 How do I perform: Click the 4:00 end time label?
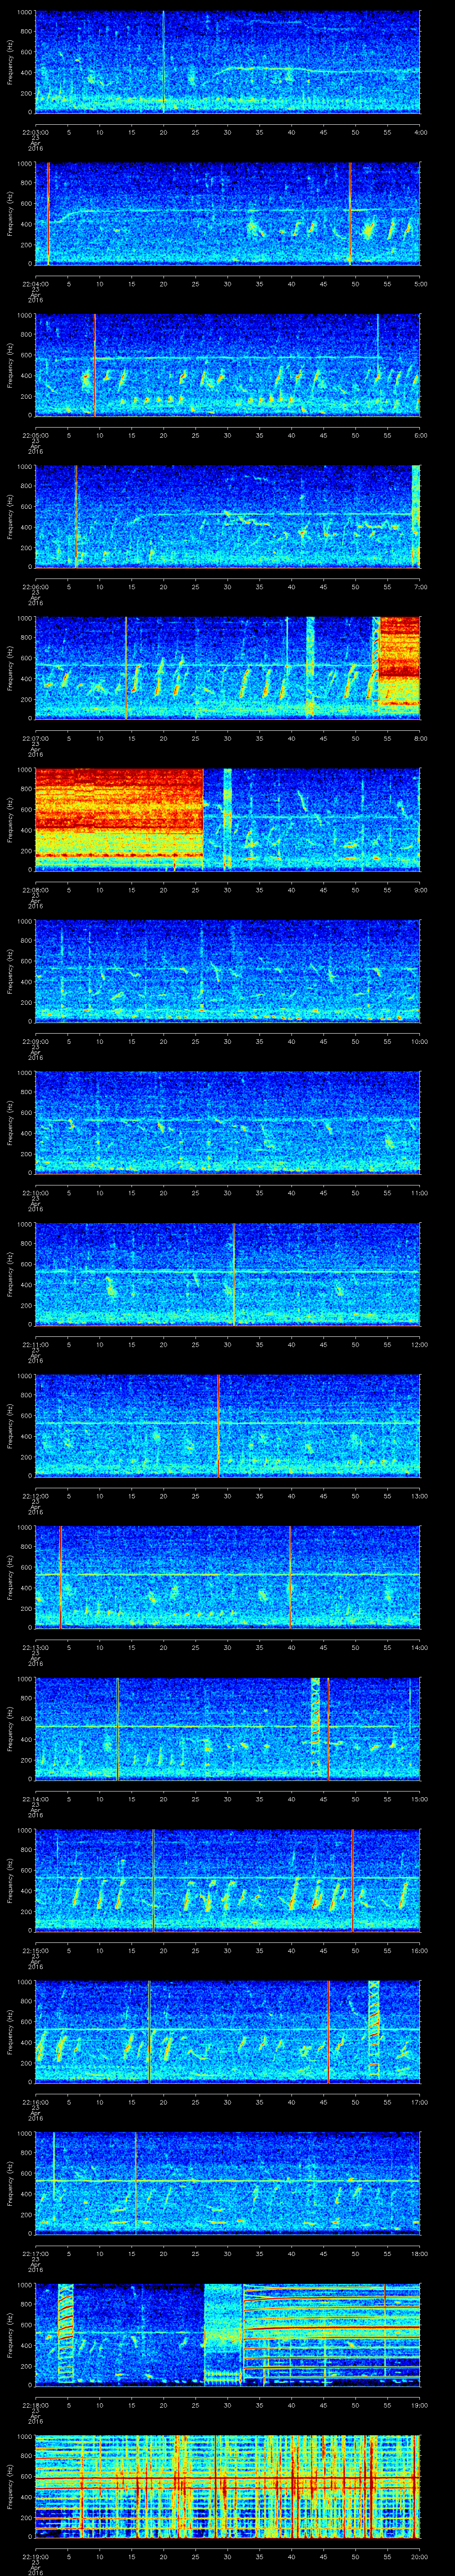tap(420, 132)
